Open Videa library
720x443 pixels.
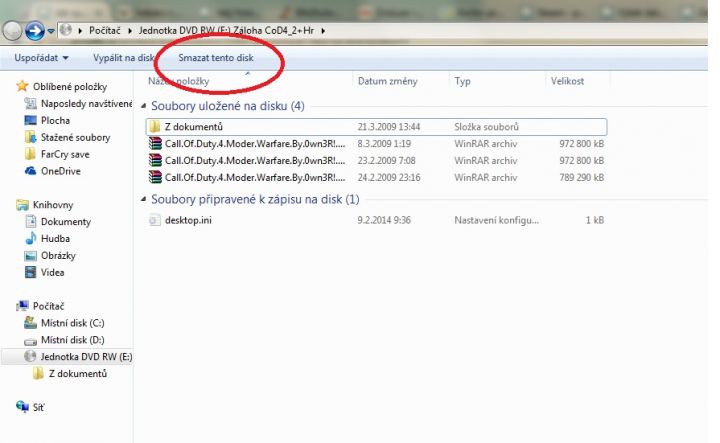coord(52,273)
